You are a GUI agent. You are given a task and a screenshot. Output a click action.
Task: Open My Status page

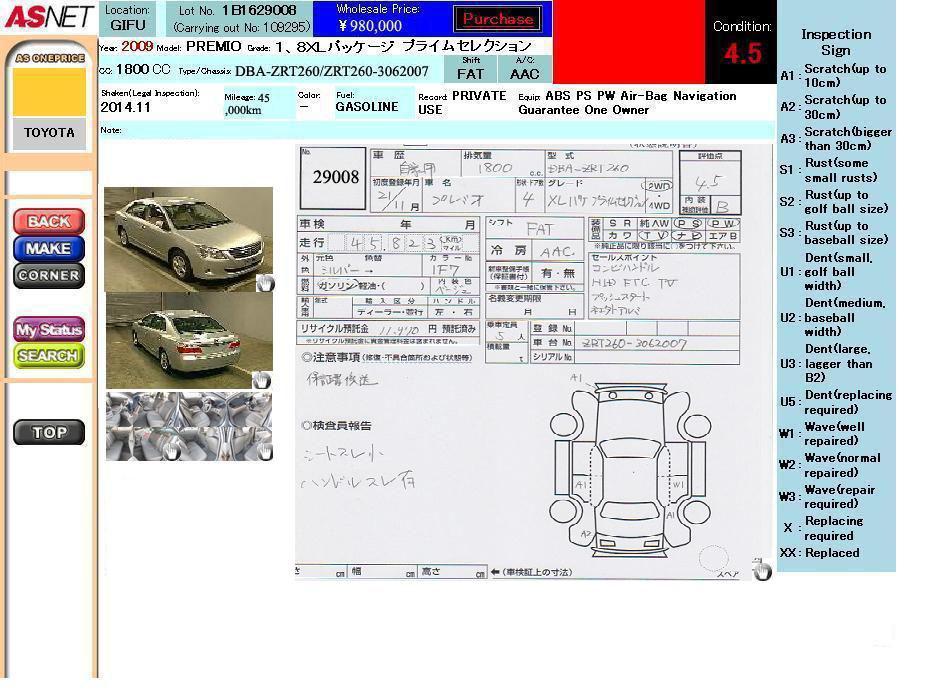[48, 330]
